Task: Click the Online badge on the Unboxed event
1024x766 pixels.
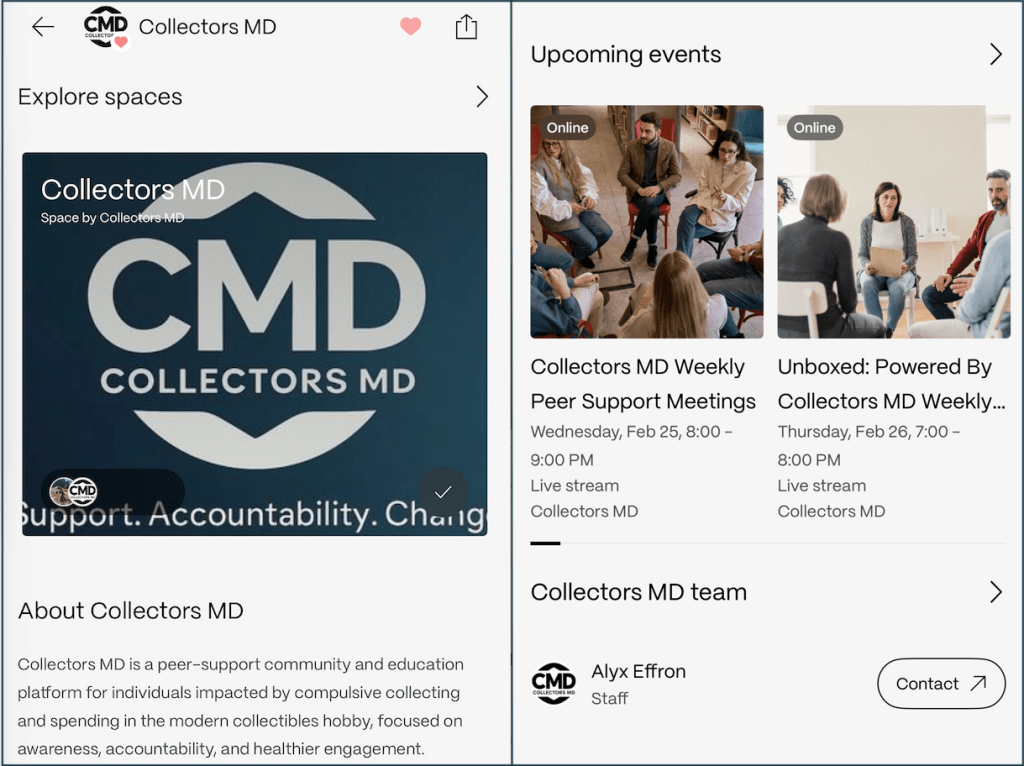Action: pyautogui.click(x=814, y=127)
